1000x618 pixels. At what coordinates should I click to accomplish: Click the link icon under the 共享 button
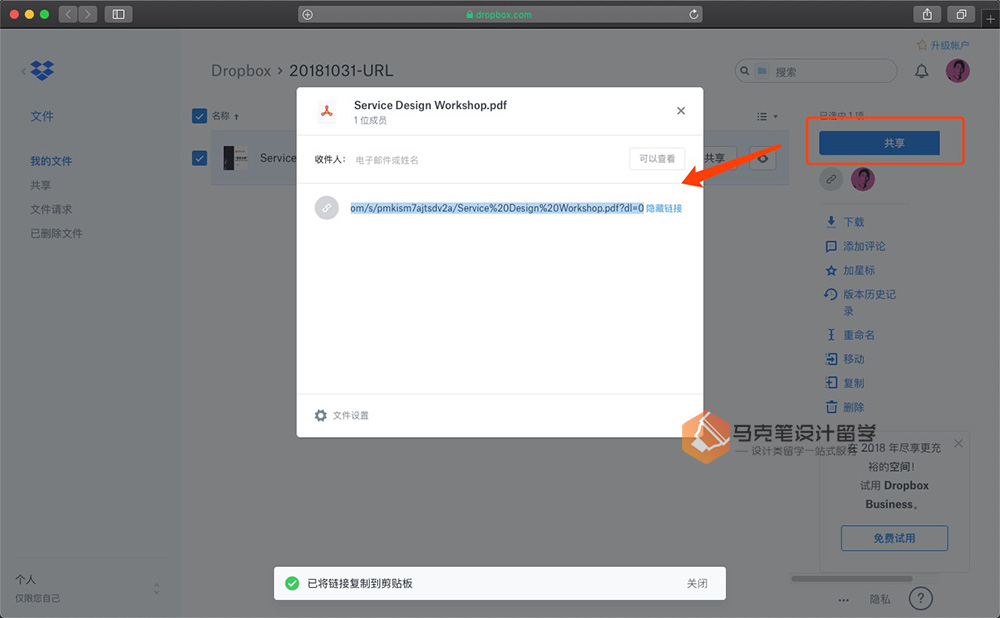point(831,179)
